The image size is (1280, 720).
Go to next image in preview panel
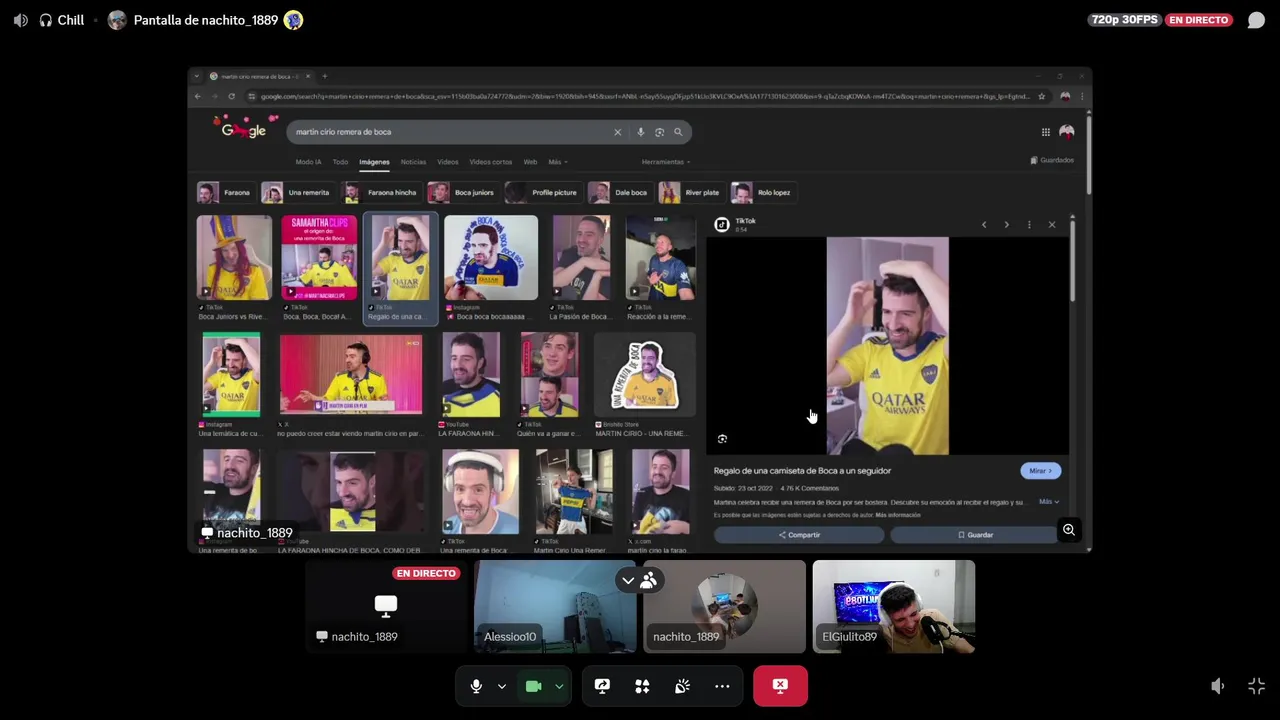[1006, 225]
